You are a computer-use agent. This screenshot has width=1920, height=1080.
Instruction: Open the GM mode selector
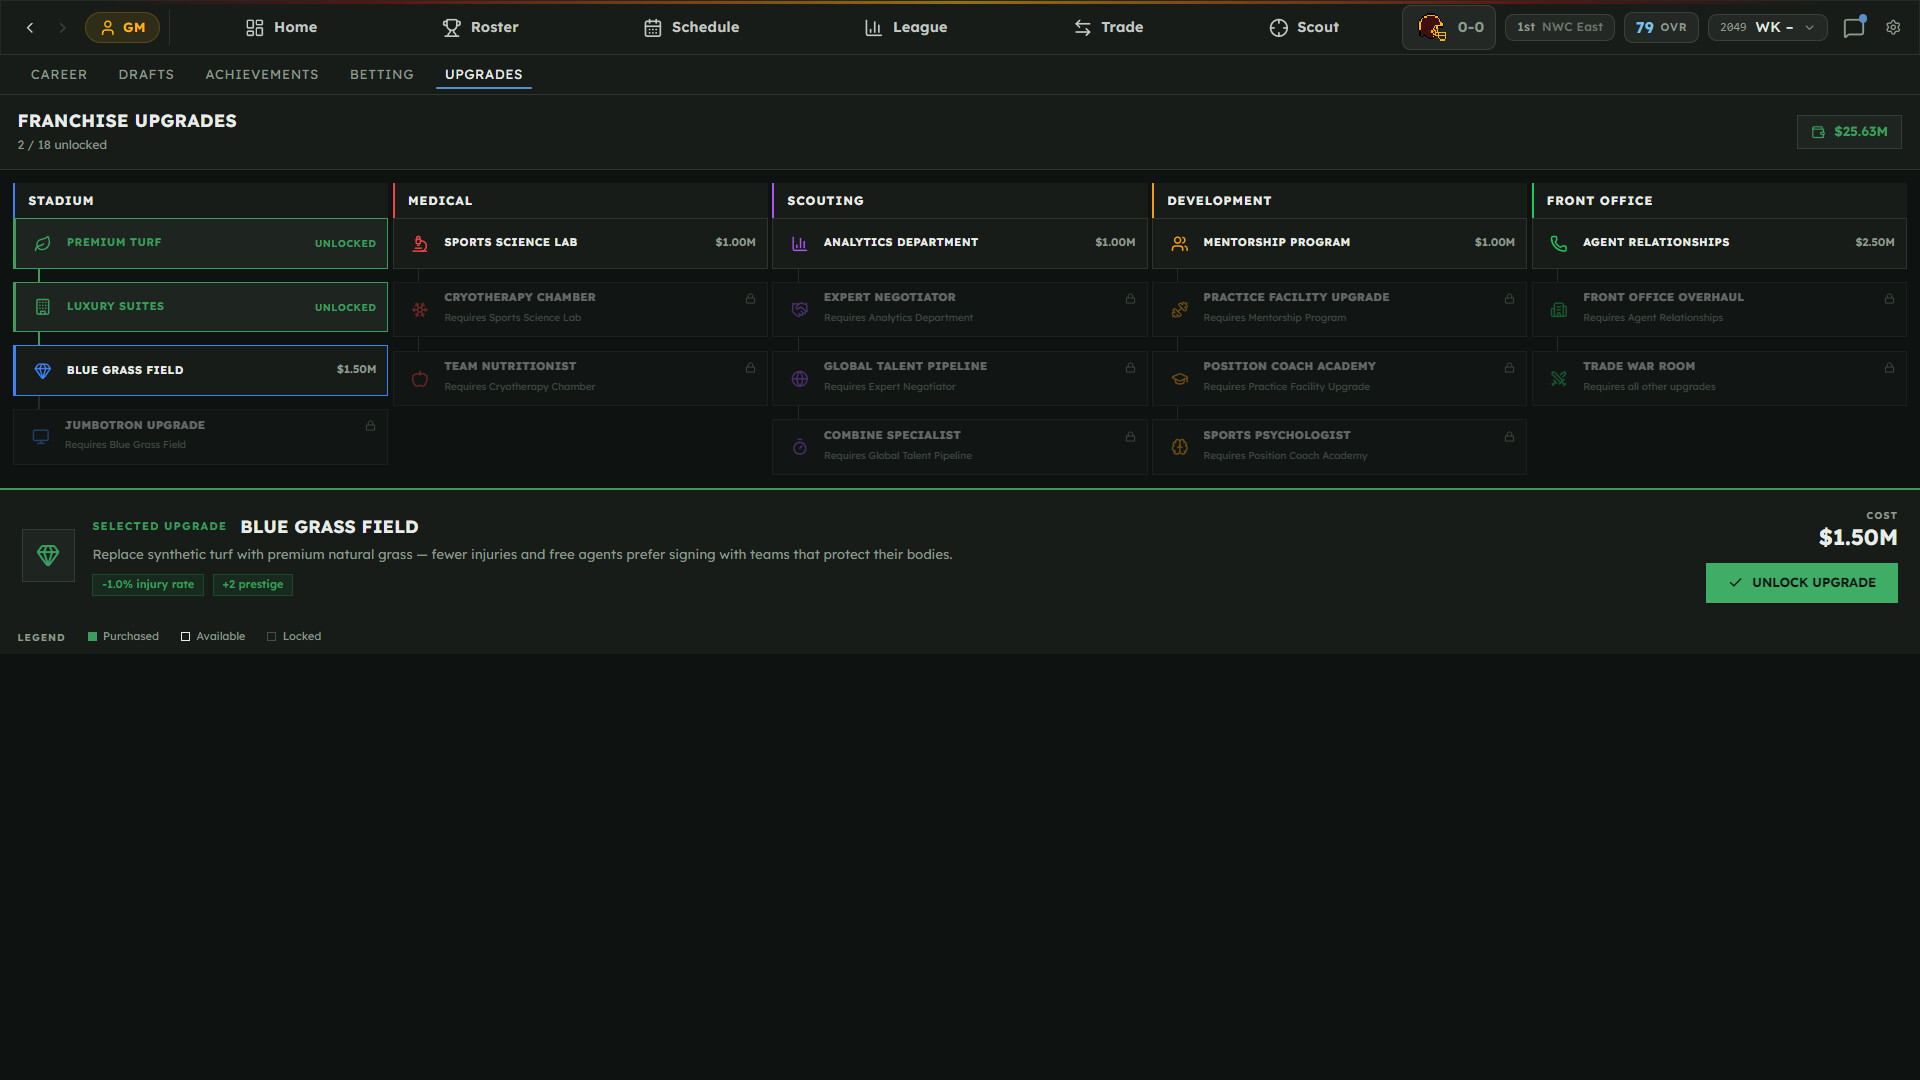coord(122,28)
